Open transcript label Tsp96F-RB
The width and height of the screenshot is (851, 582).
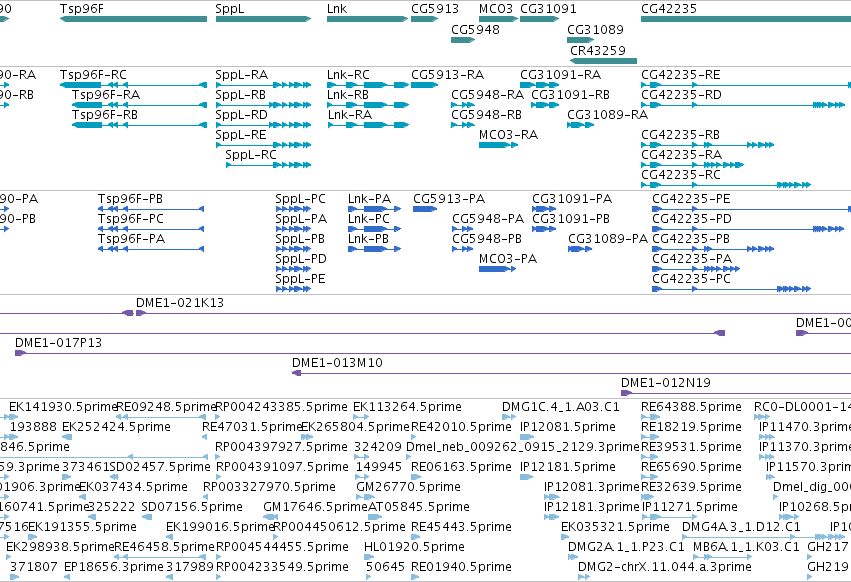tap(105, 115)
